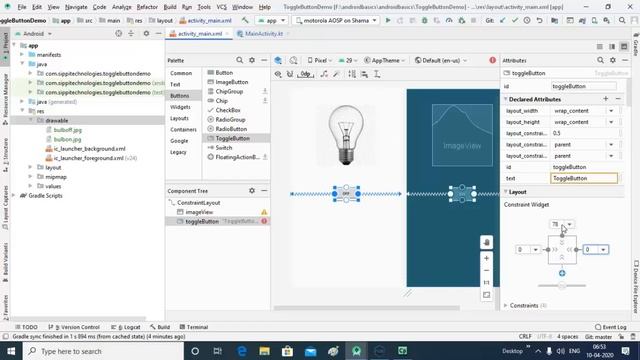
Task: Open Logcat tool window
Action: click(126, 327)
